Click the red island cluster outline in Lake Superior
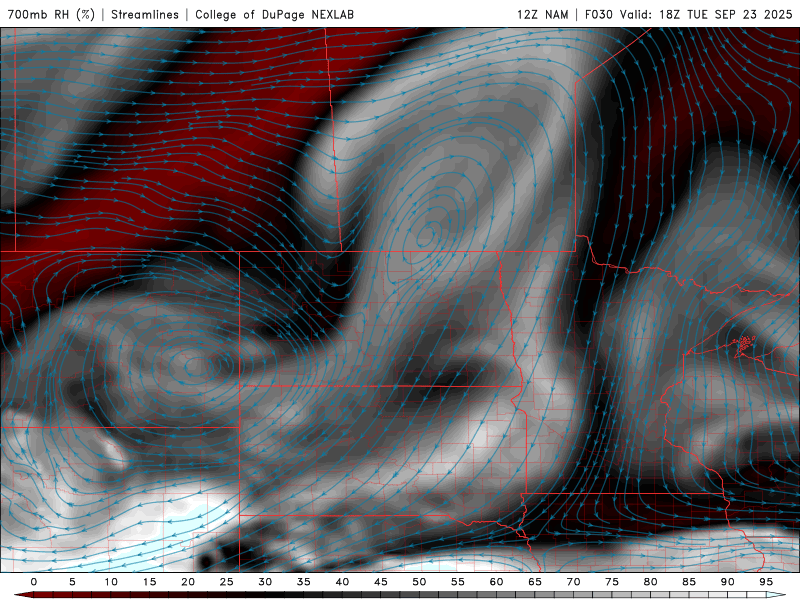The width and height of the screenshot is (800, 600). (745, 343)
